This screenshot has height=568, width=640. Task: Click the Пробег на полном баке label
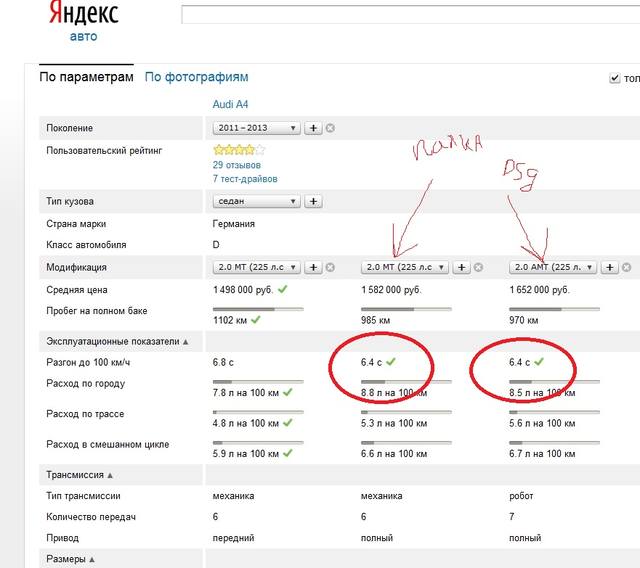pos(97,311)
